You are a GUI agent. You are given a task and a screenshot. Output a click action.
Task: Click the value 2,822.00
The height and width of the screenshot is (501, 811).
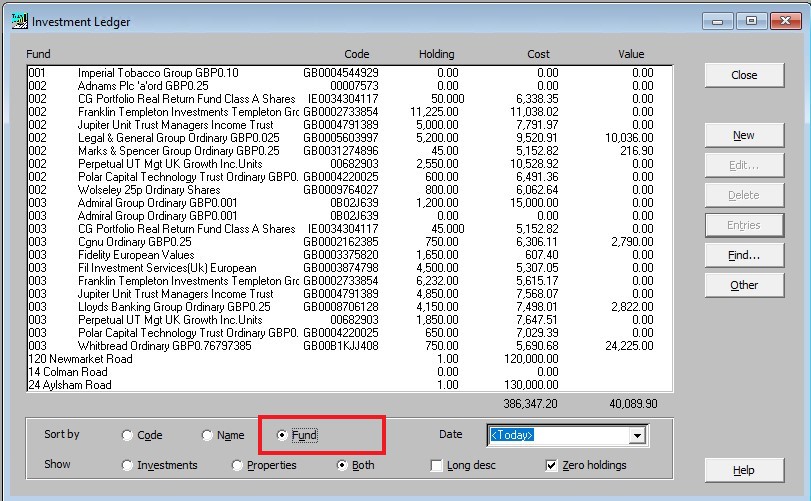(x=632, y=307)
